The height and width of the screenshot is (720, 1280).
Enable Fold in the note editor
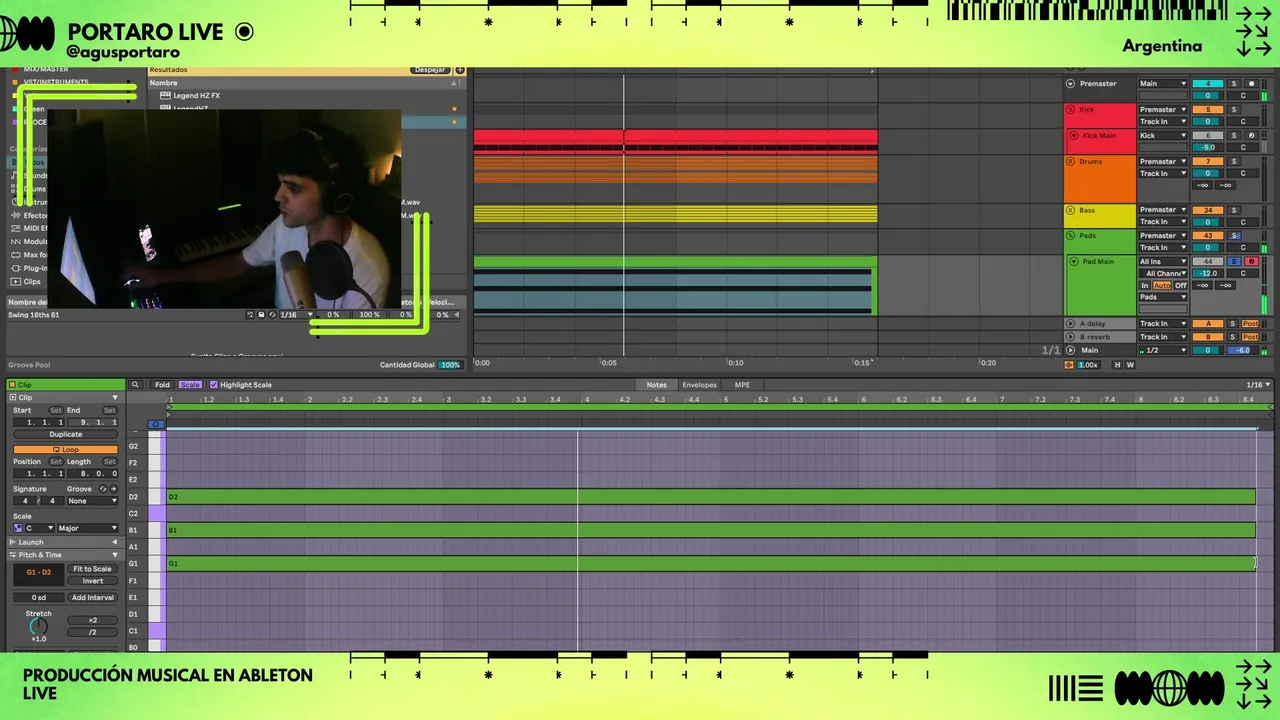[x=162, y=385]
